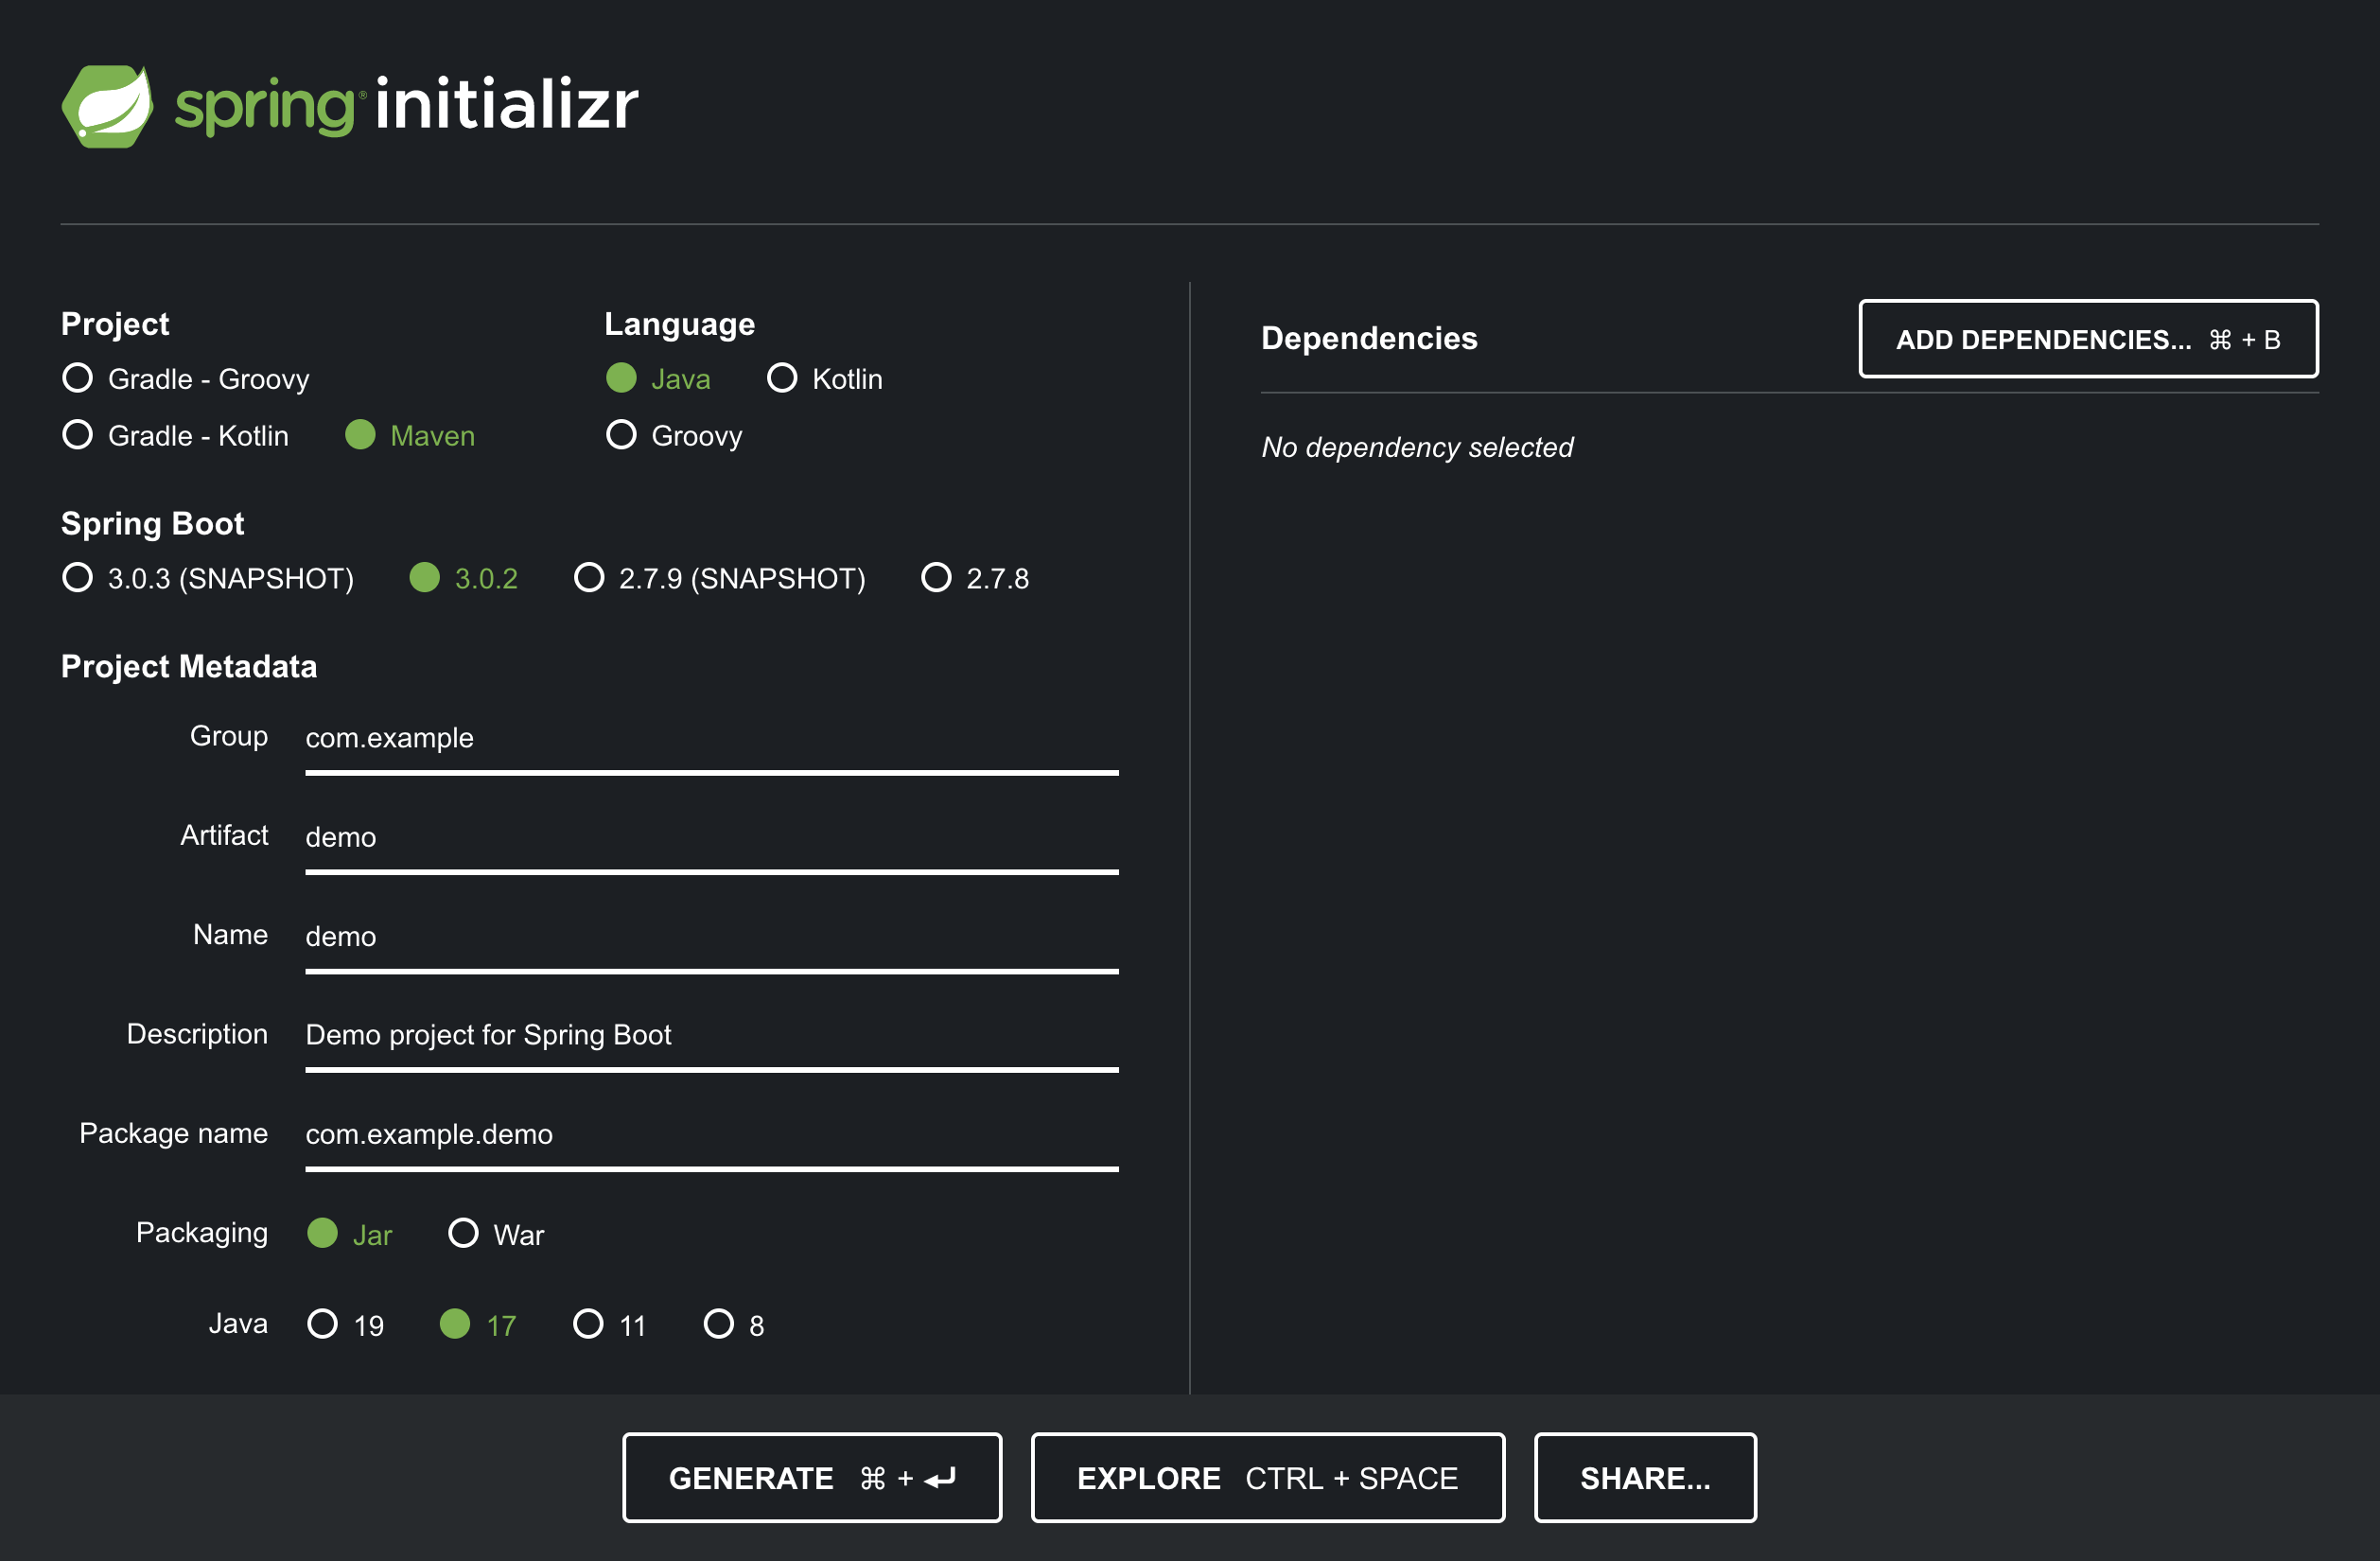Select Spring Boot 3.0.3 (SNAPSHOT)
The height and width of the screenshot is (1561, 2380).
click(x=208, y=578)
